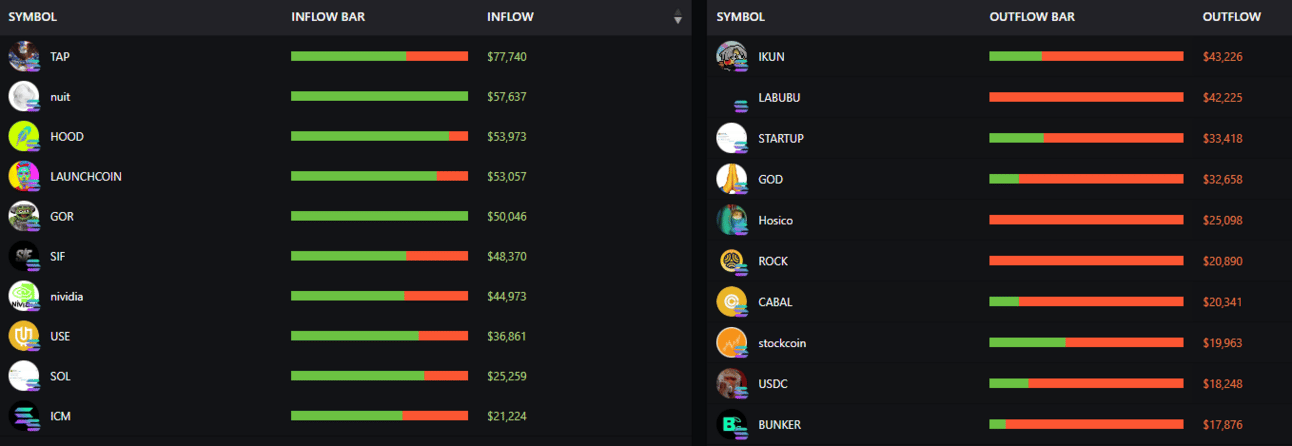Click the nuit inflow bar
Viewport: 1292px width, 446px height.
coord(379,96)
